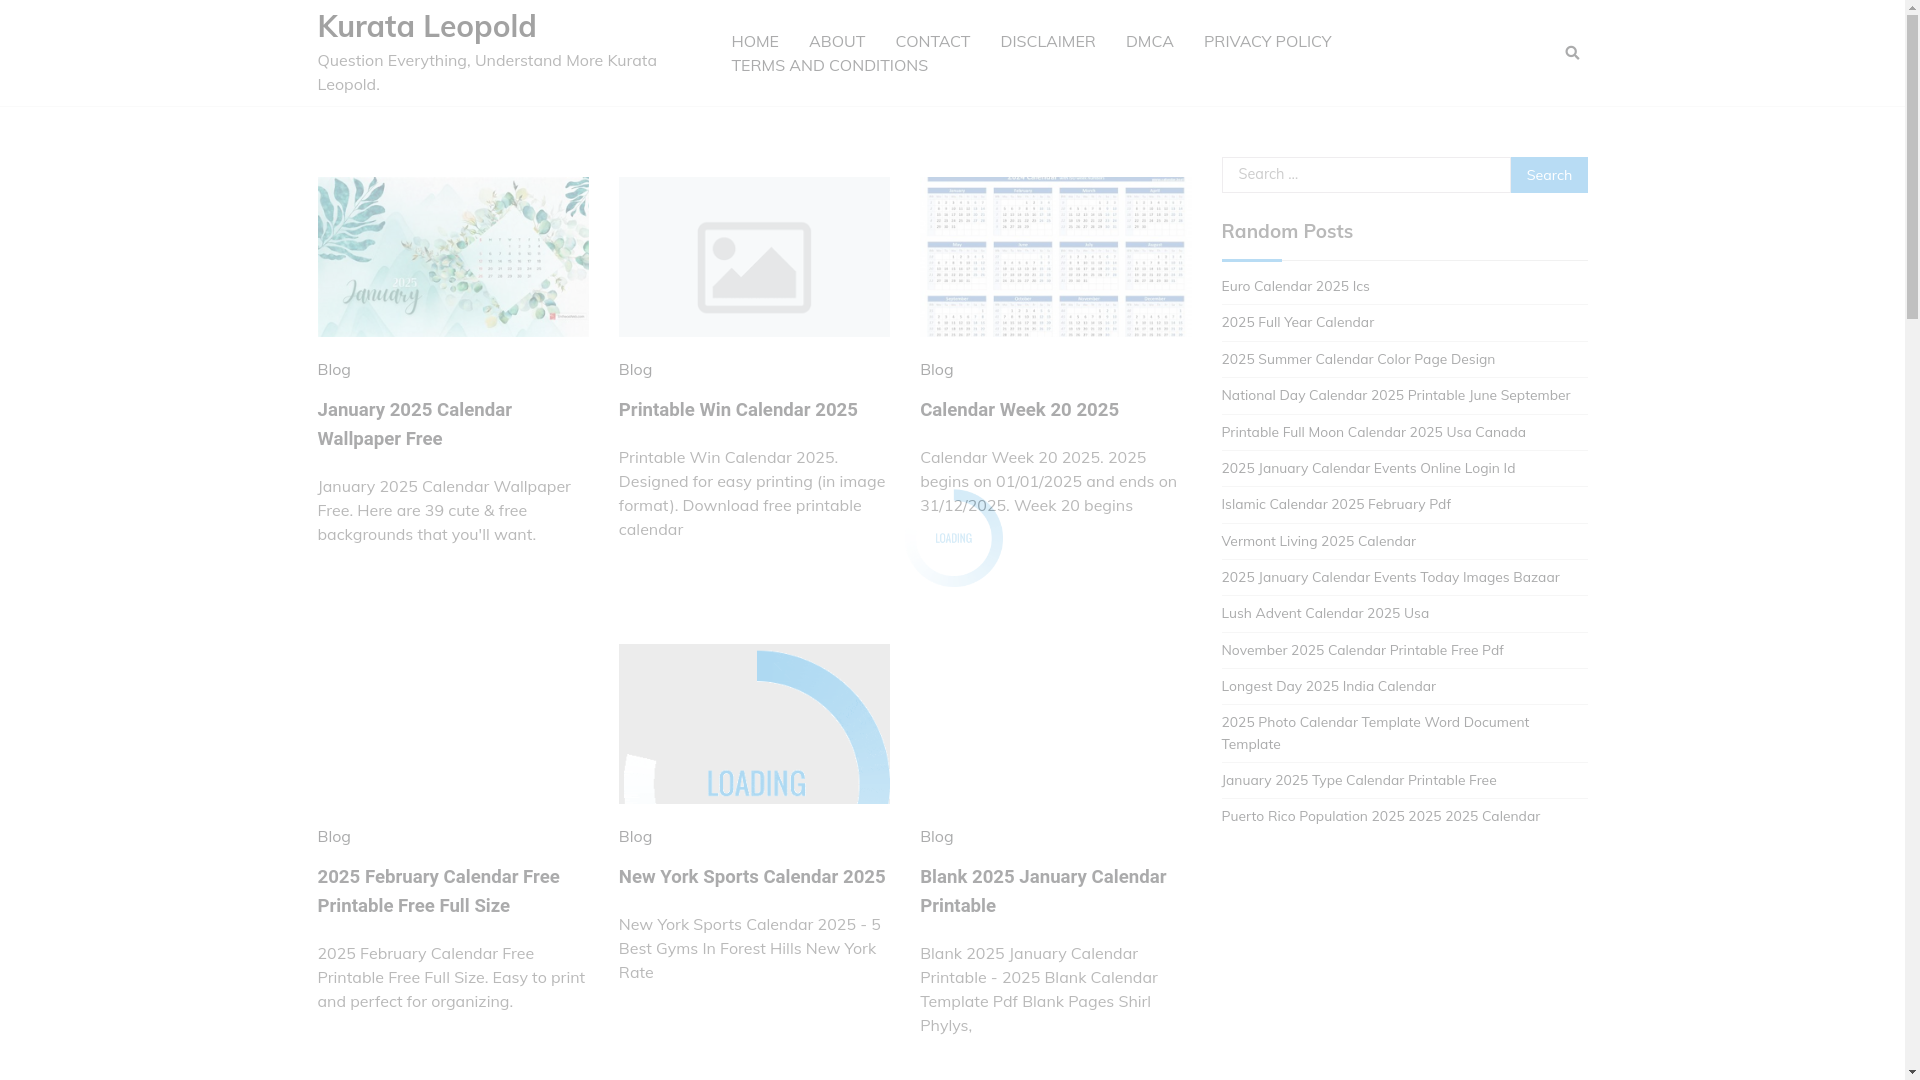Image resolution: width=1920 pixels, height=1080 pixels.
Task: Open the Blog category under Calendar Week 20
Action: (x=936, y=369)
